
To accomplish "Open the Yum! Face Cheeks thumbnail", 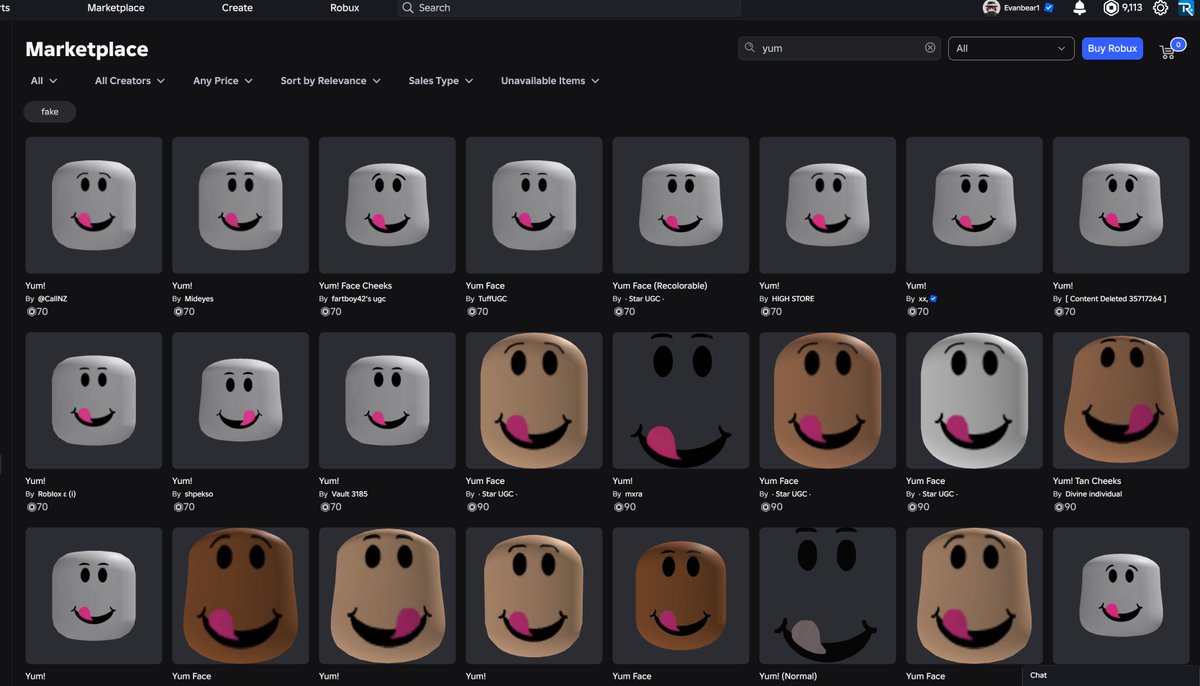I will [x=387, y=205].
